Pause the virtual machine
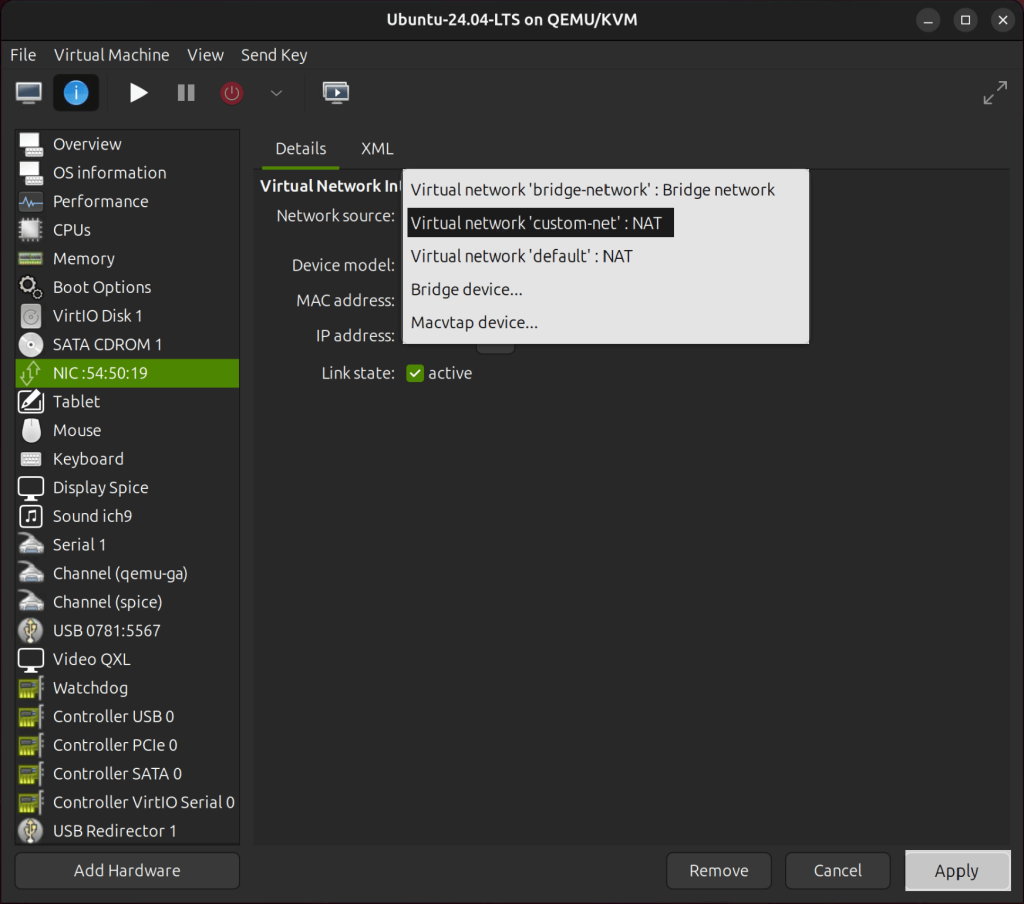The width and height of the screenshot is (1024, 904). click(x=185, y=92)
